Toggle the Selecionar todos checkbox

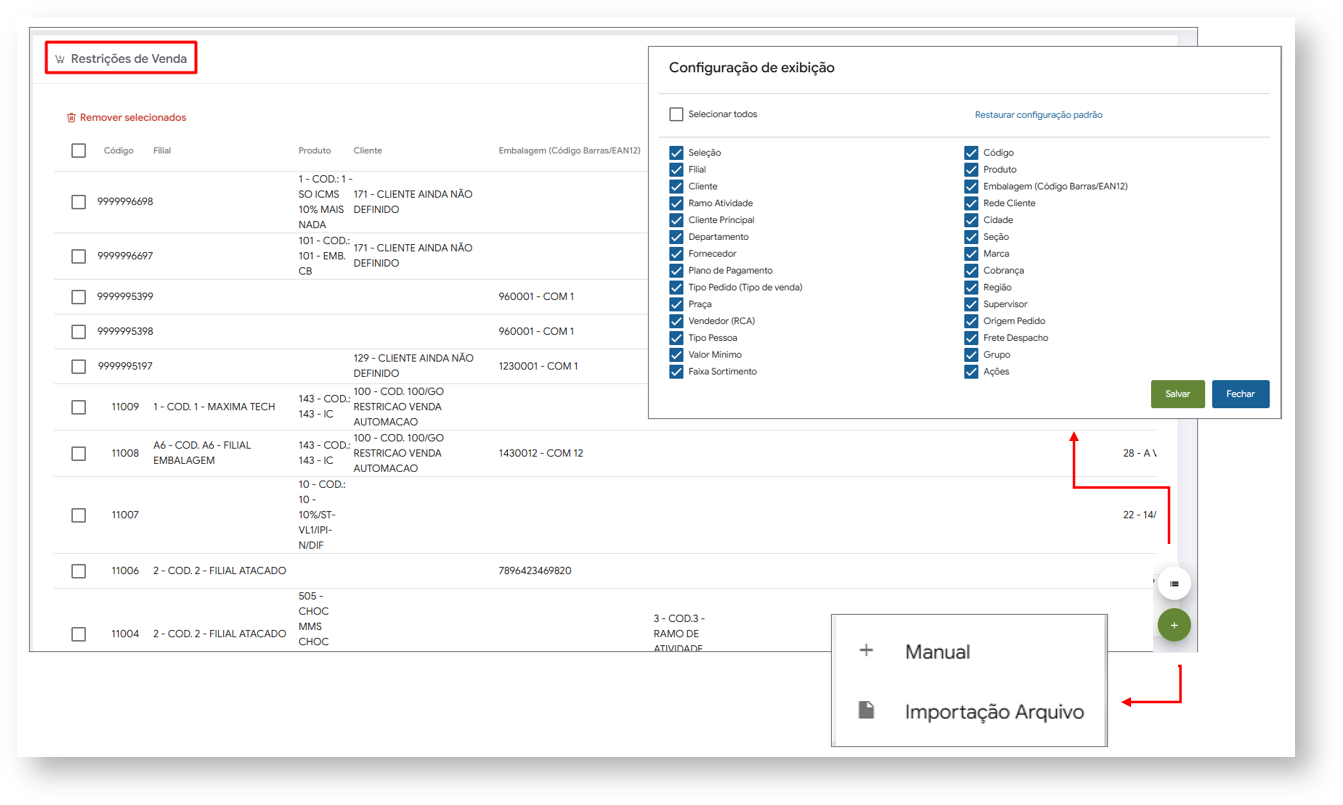tap(676, 115)
